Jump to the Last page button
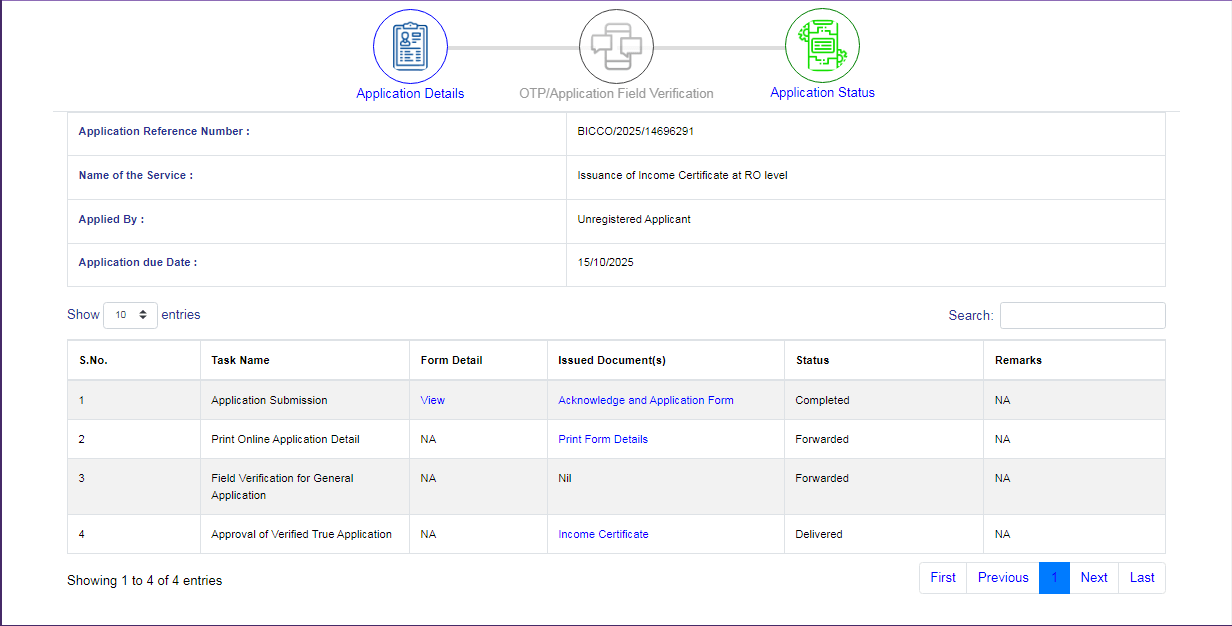The height and width of the screenshot is (626, 1232). [x=1142, y=577]
